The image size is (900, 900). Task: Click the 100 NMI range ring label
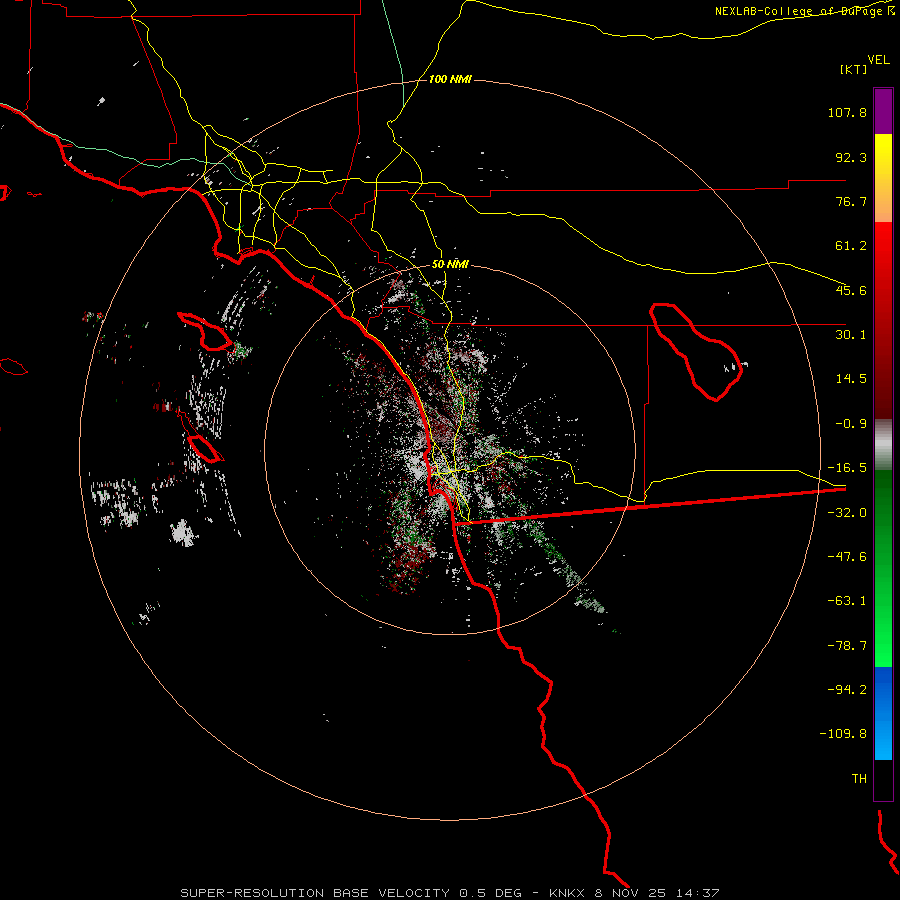pyautogui.click(x=450, y=79)
